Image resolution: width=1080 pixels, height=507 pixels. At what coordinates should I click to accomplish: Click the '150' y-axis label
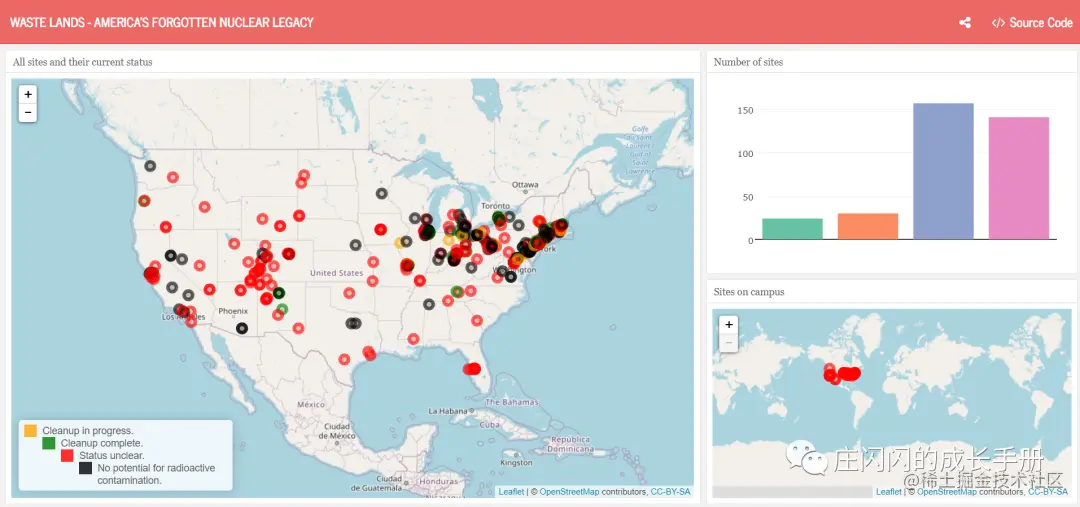(x=745, y=110)
